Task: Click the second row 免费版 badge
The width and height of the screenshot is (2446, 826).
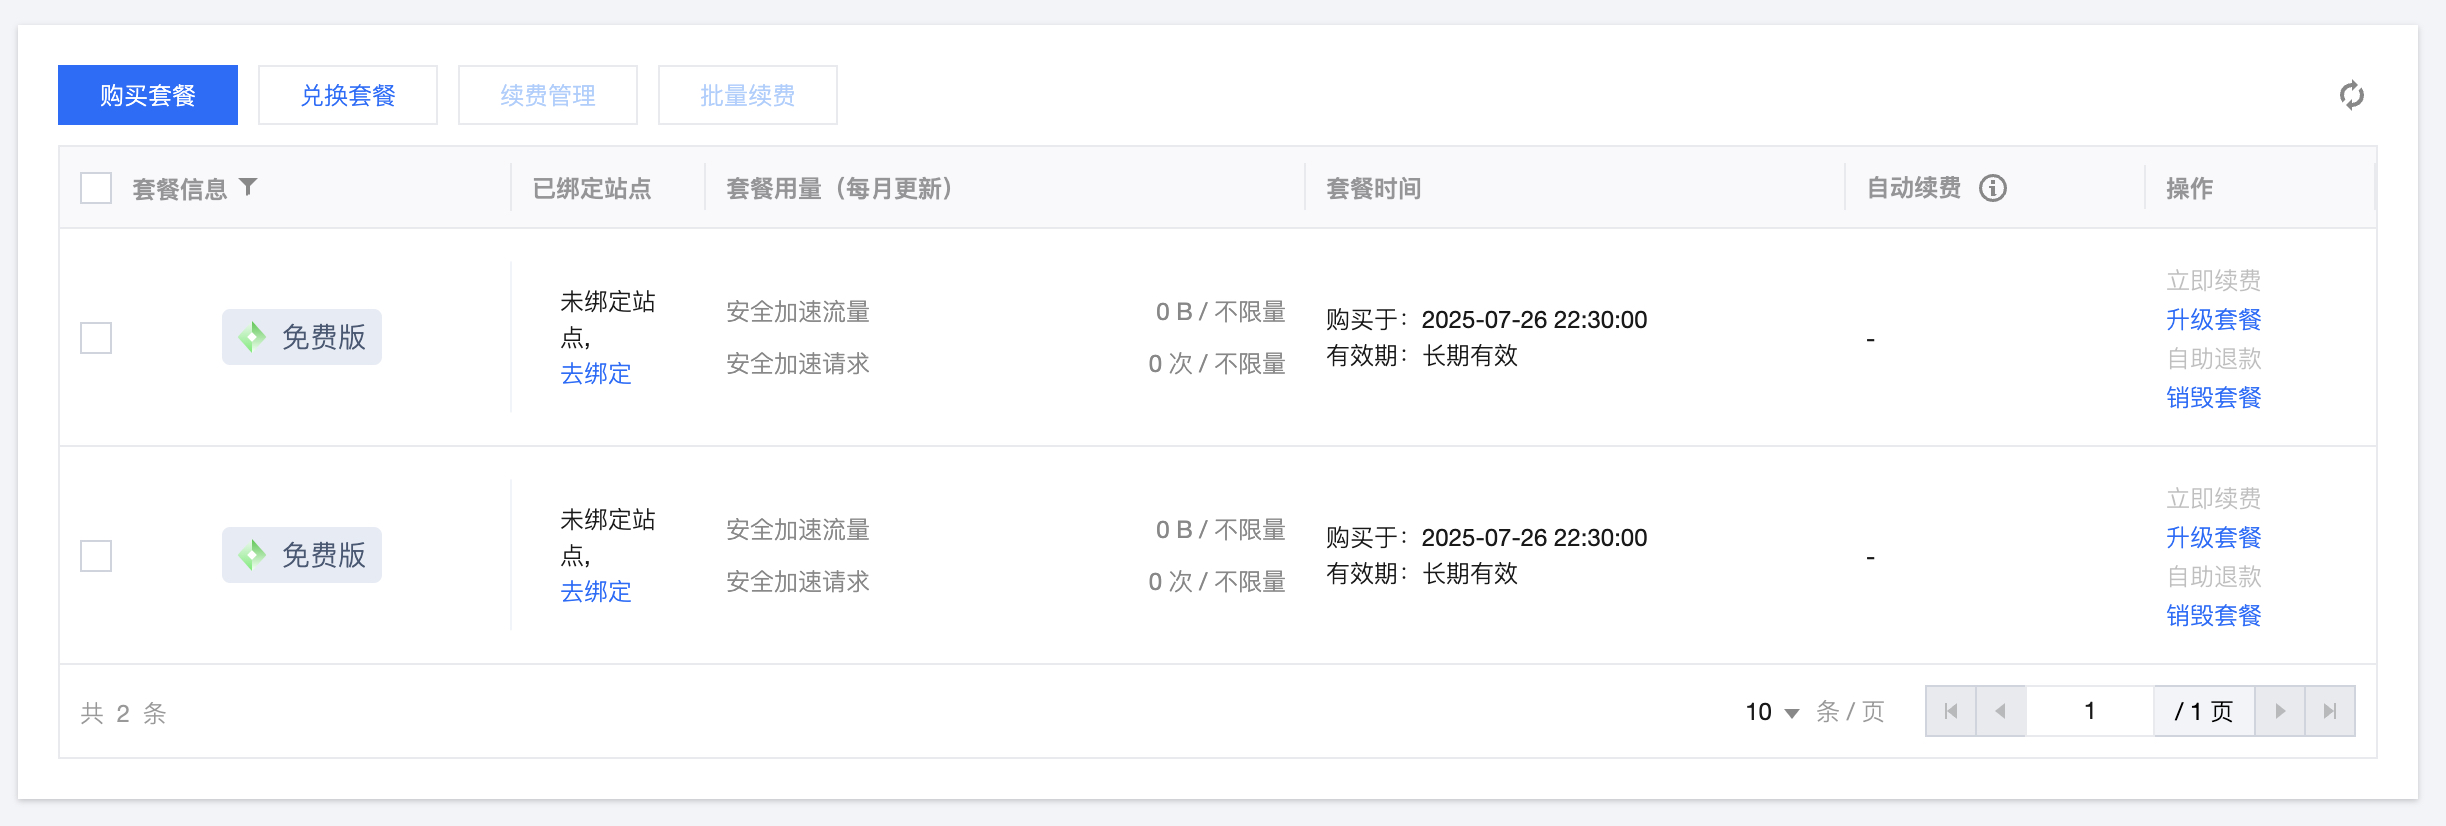Action: [x=302, y=555]
